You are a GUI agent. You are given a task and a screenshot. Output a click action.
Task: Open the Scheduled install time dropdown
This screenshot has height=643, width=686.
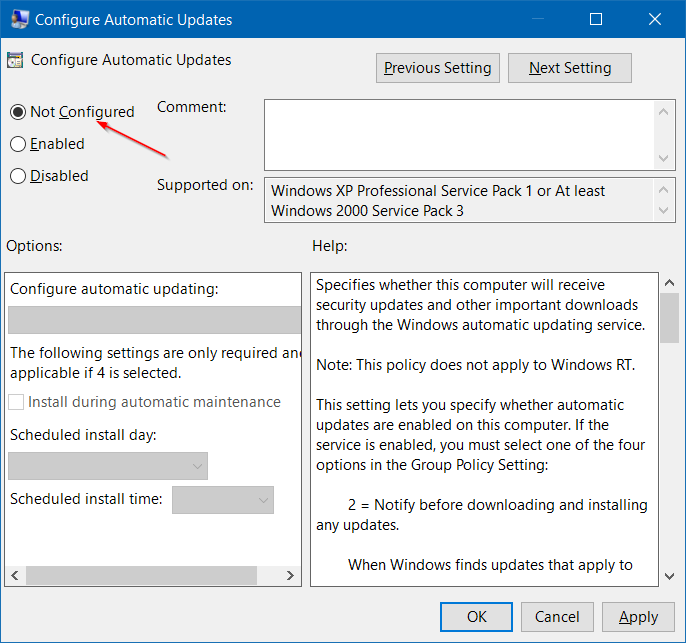click(223, 500)
